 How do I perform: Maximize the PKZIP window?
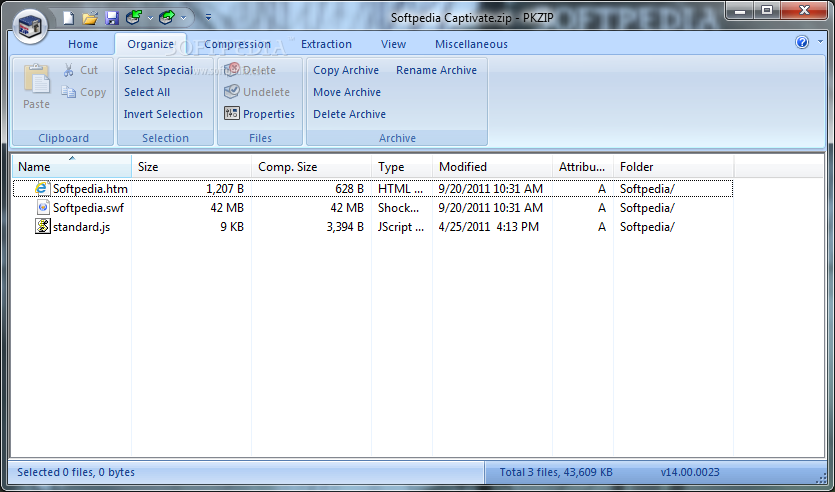pyautogui.click(x=767, y=10)
